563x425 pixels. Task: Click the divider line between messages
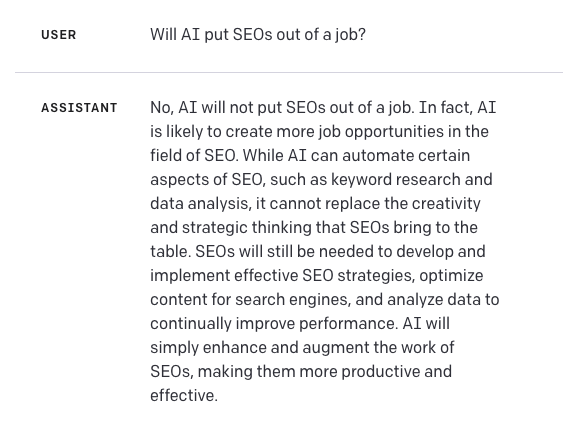tap(289, 72)
